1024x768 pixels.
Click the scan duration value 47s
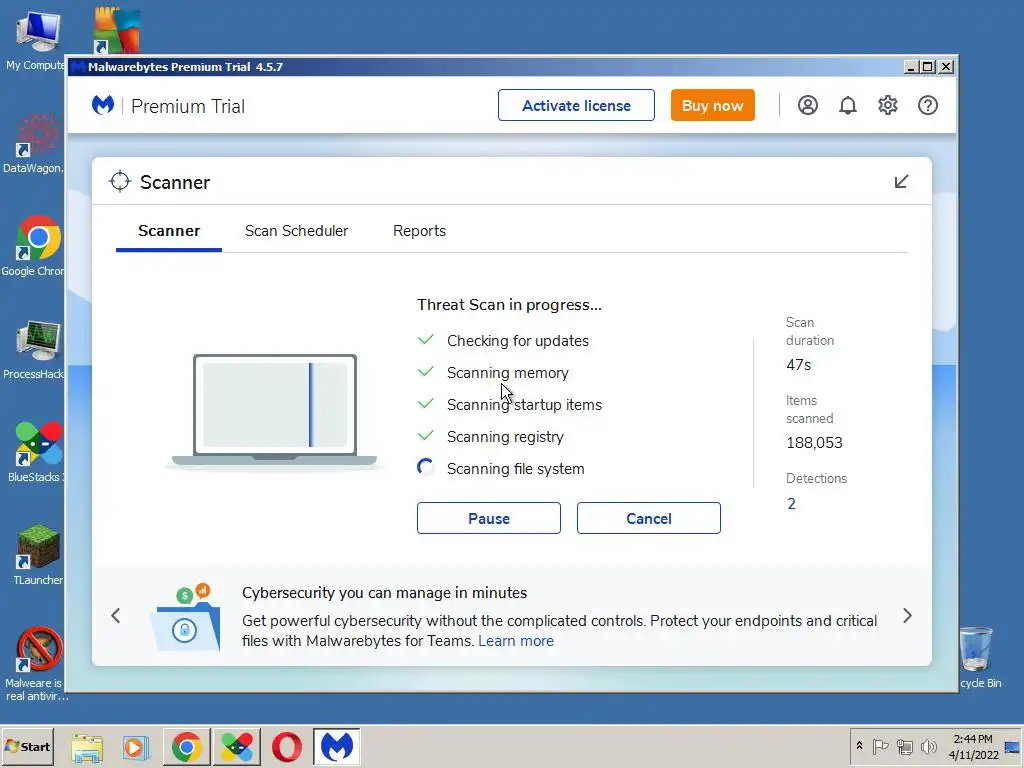point(799,365)
